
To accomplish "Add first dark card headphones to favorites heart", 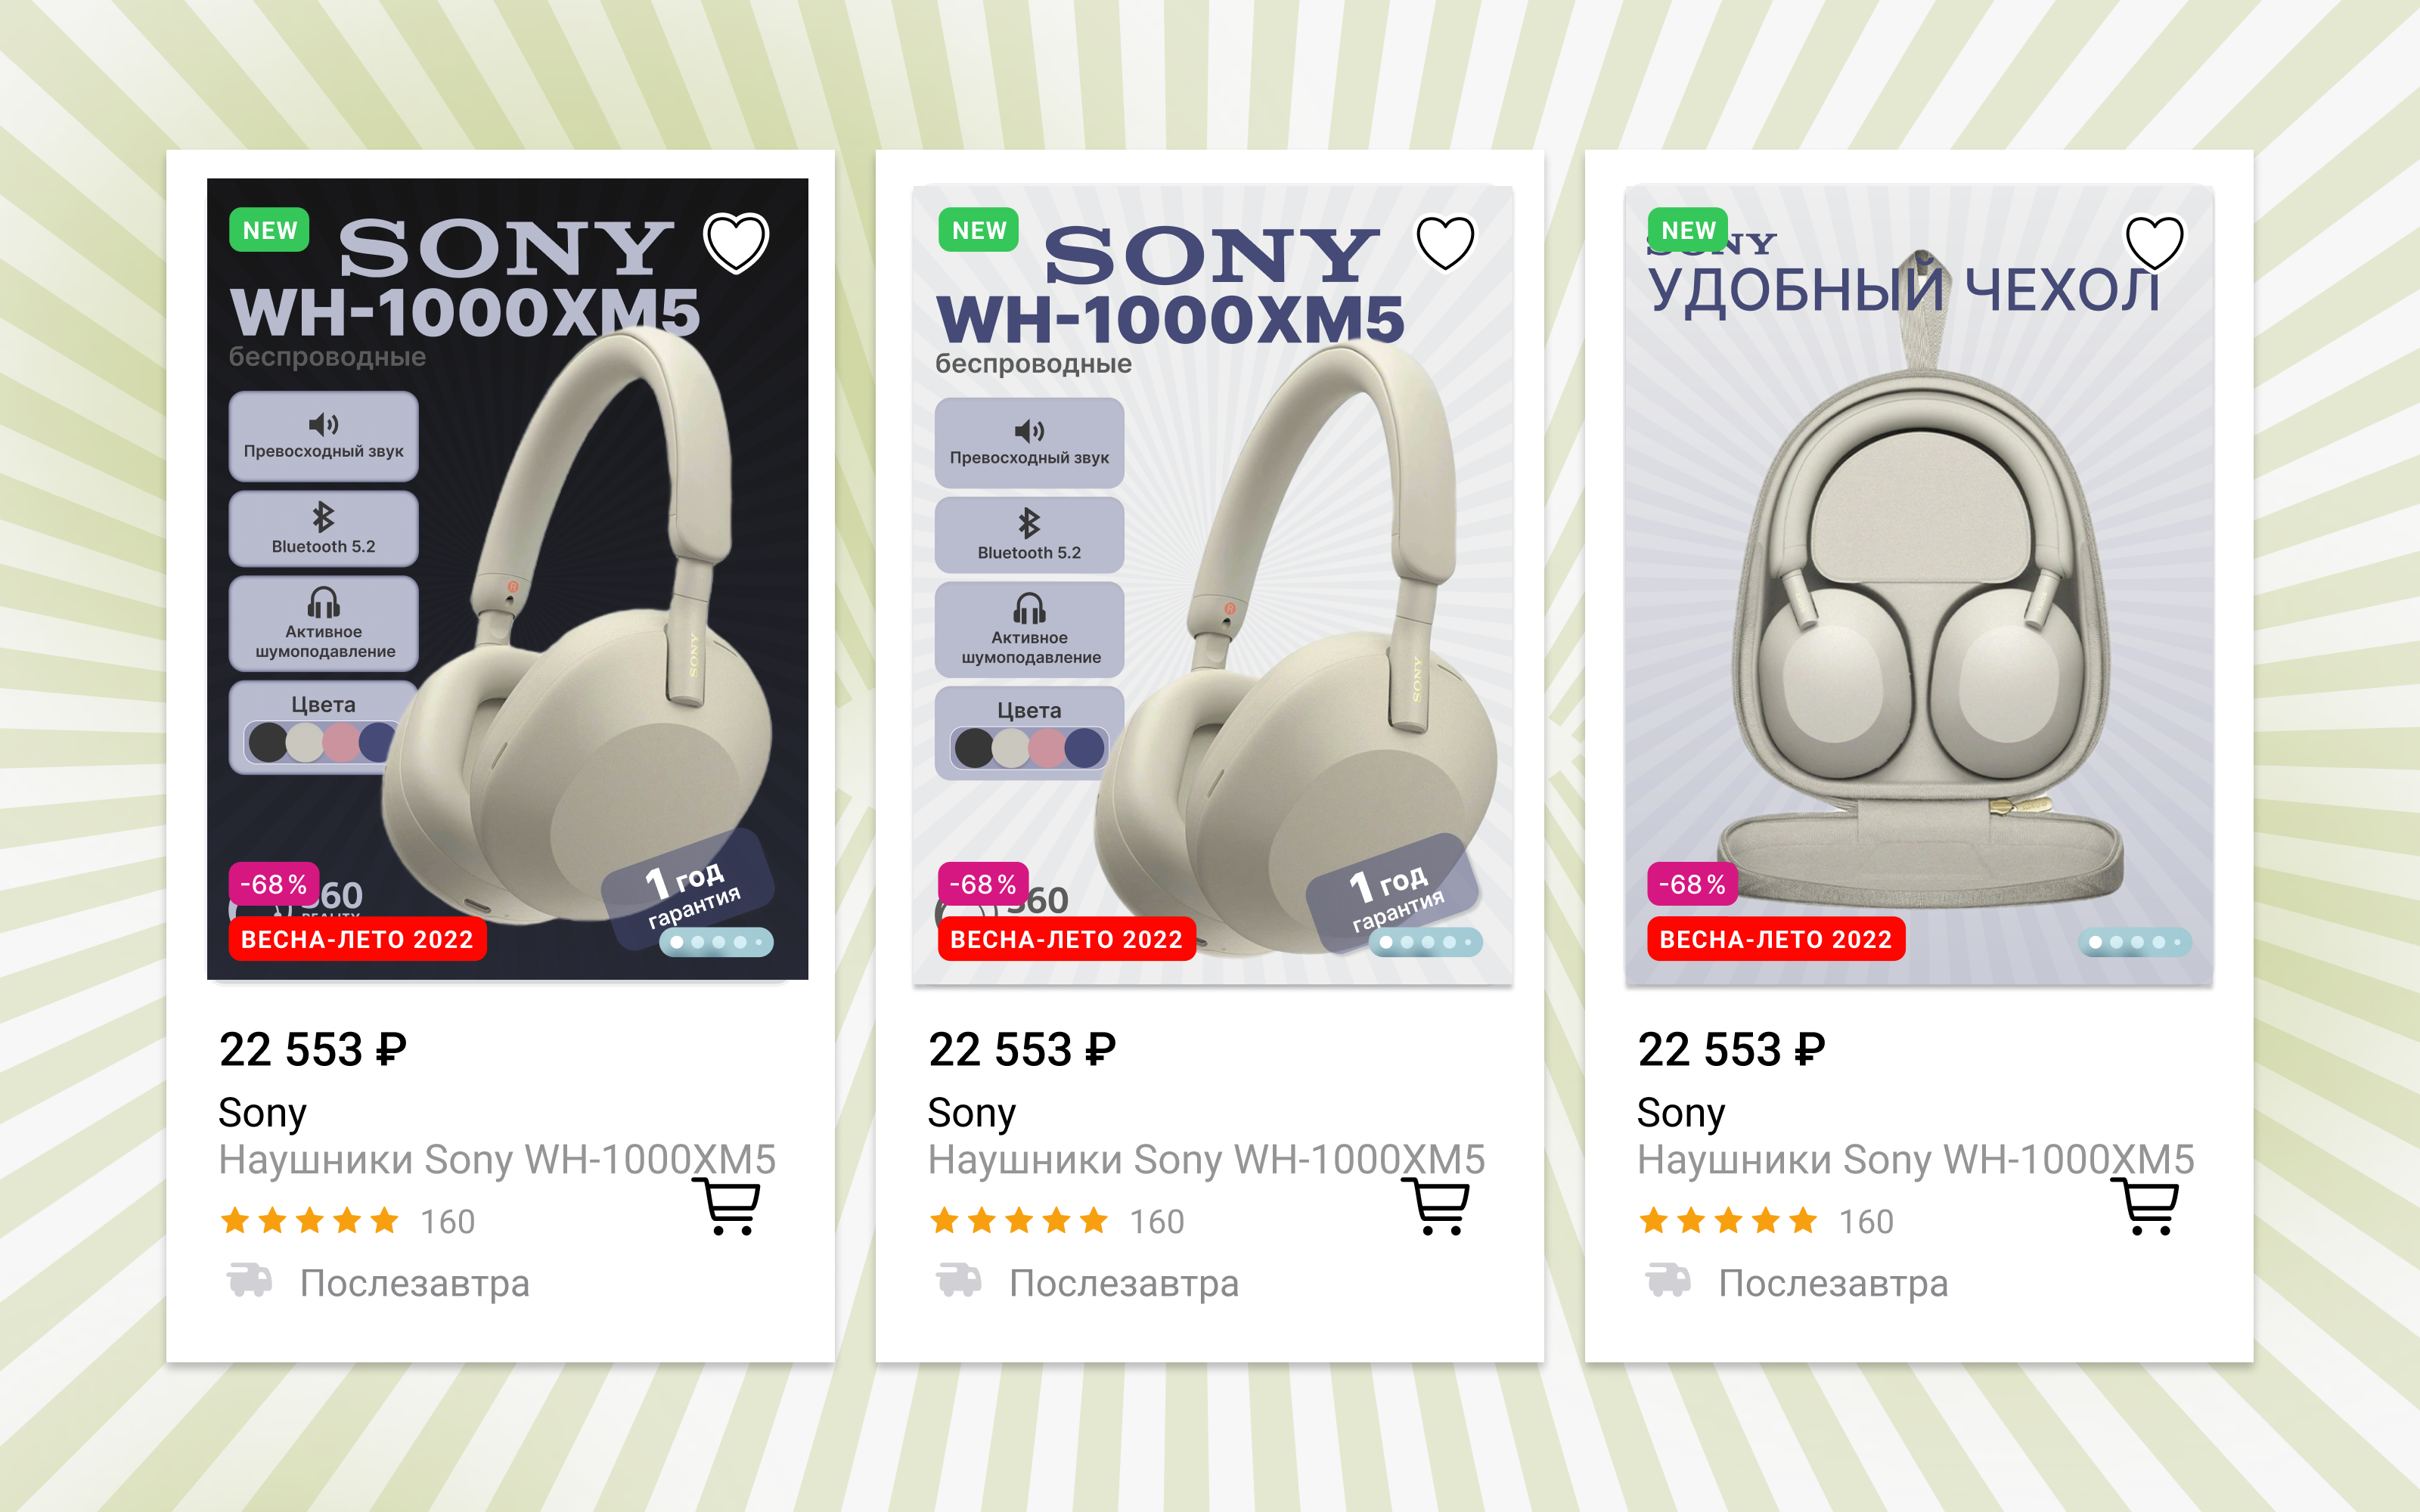I will coord(736,243).
